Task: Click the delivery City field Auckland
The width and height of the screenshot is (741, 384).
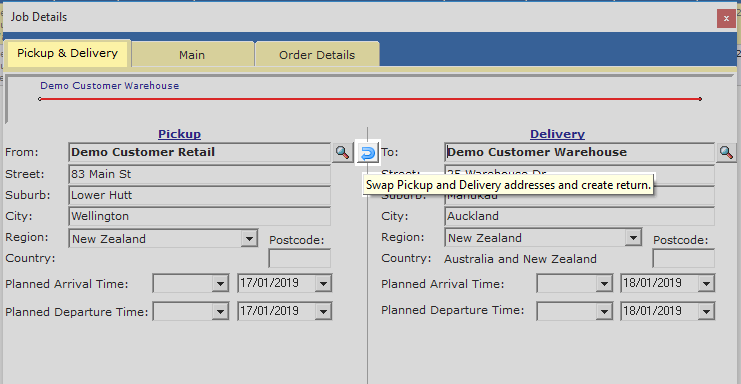Action: [580, 216]
